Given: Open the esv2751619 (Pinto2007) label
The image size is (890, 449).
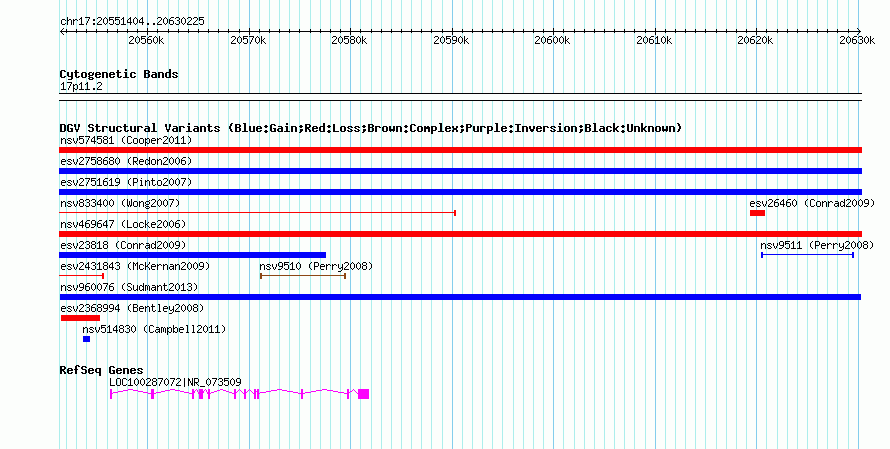Looking at the screenshot, I should tap(126, 182).
